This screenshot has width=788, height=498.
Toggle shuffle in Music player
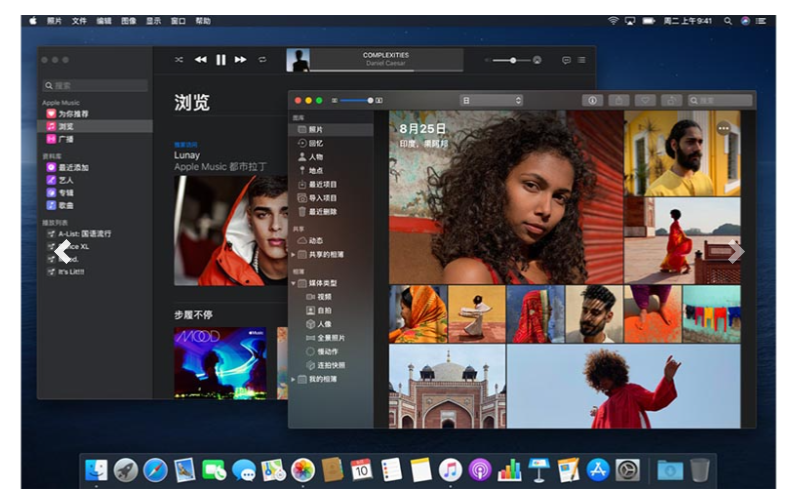pyautogui.click(x=179, y=60)
